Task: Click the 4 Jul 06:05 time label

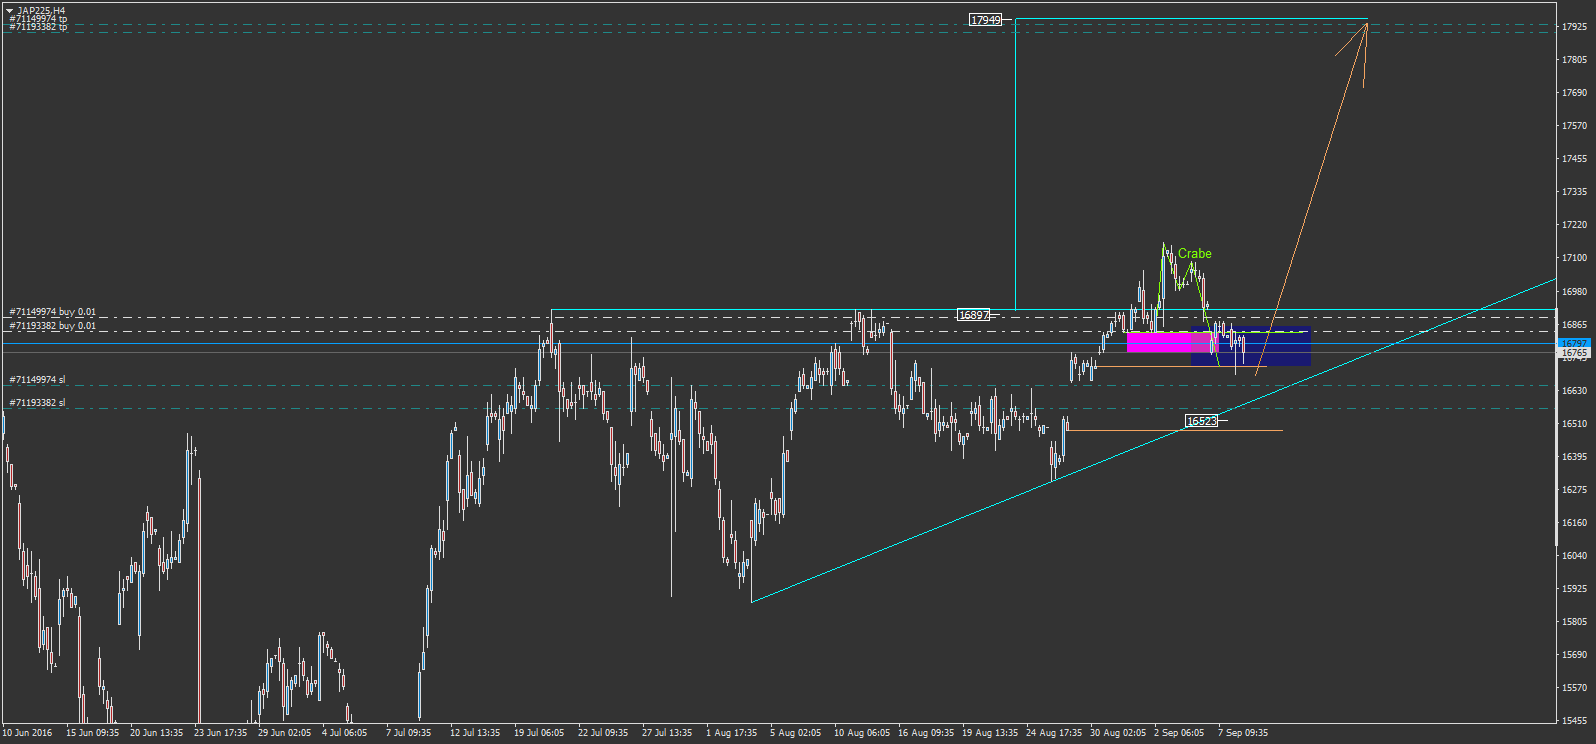Action: click(x=344, y=733)
